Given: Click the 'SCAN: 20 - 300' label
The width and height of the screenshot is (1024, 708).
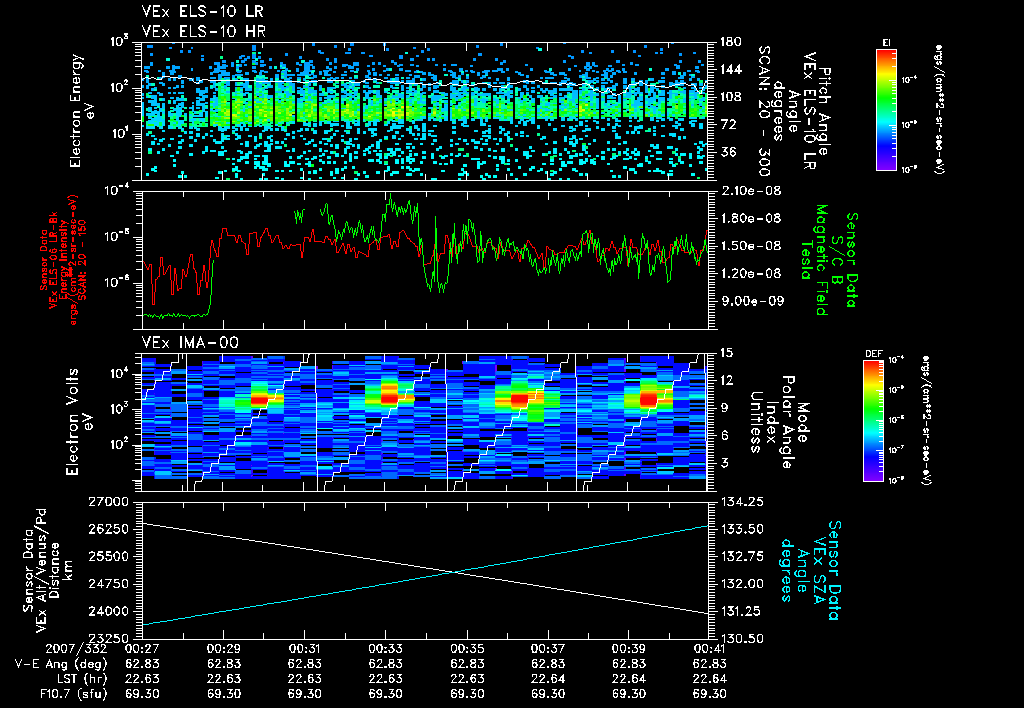Looking at the screenshot, I should tap(763, 111).
